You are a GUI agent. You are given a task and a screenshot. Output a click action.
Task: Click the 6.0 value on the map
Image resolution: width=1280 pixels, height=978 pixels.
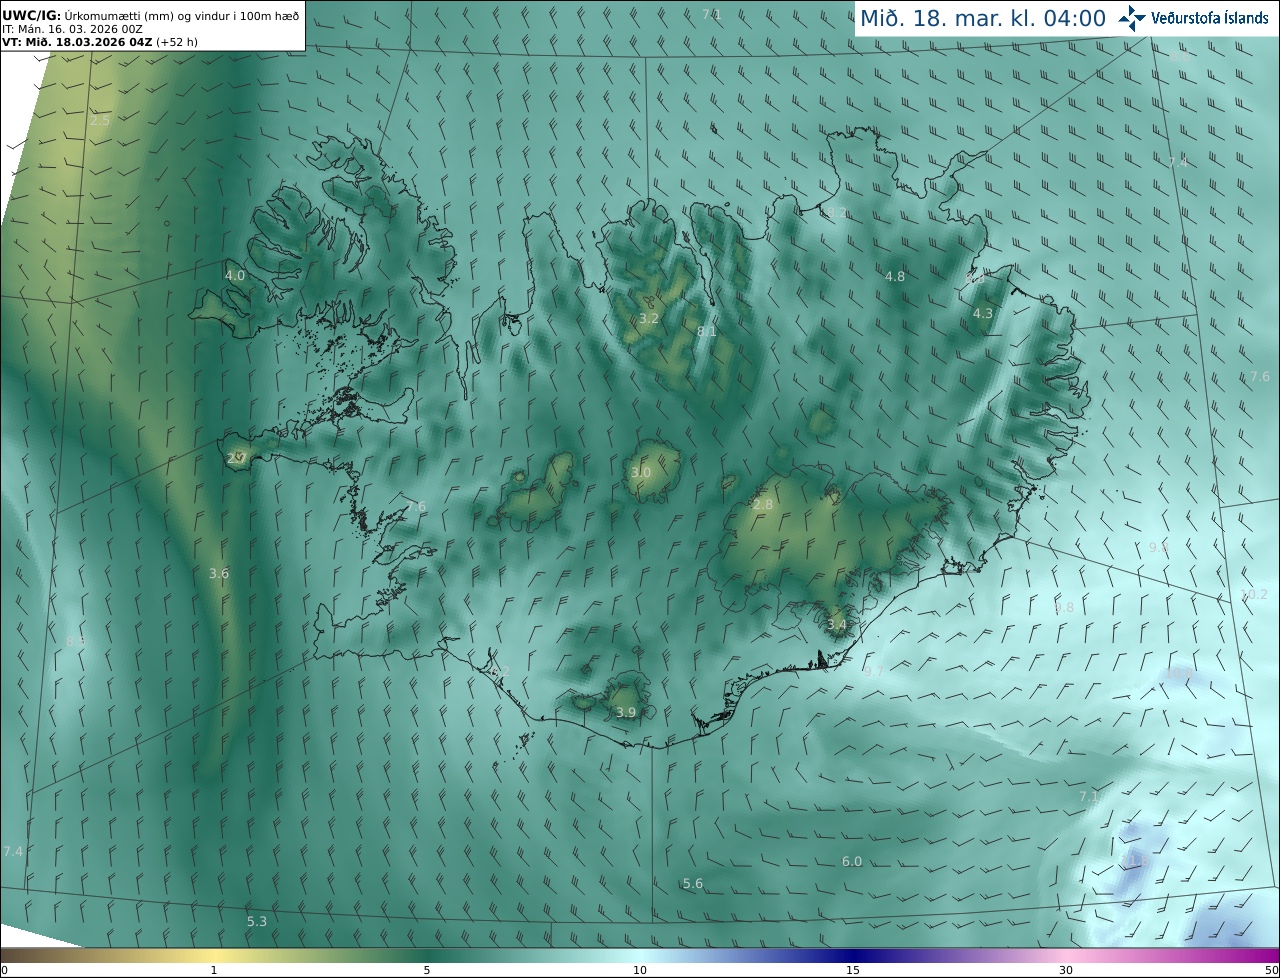pos(852,862)
